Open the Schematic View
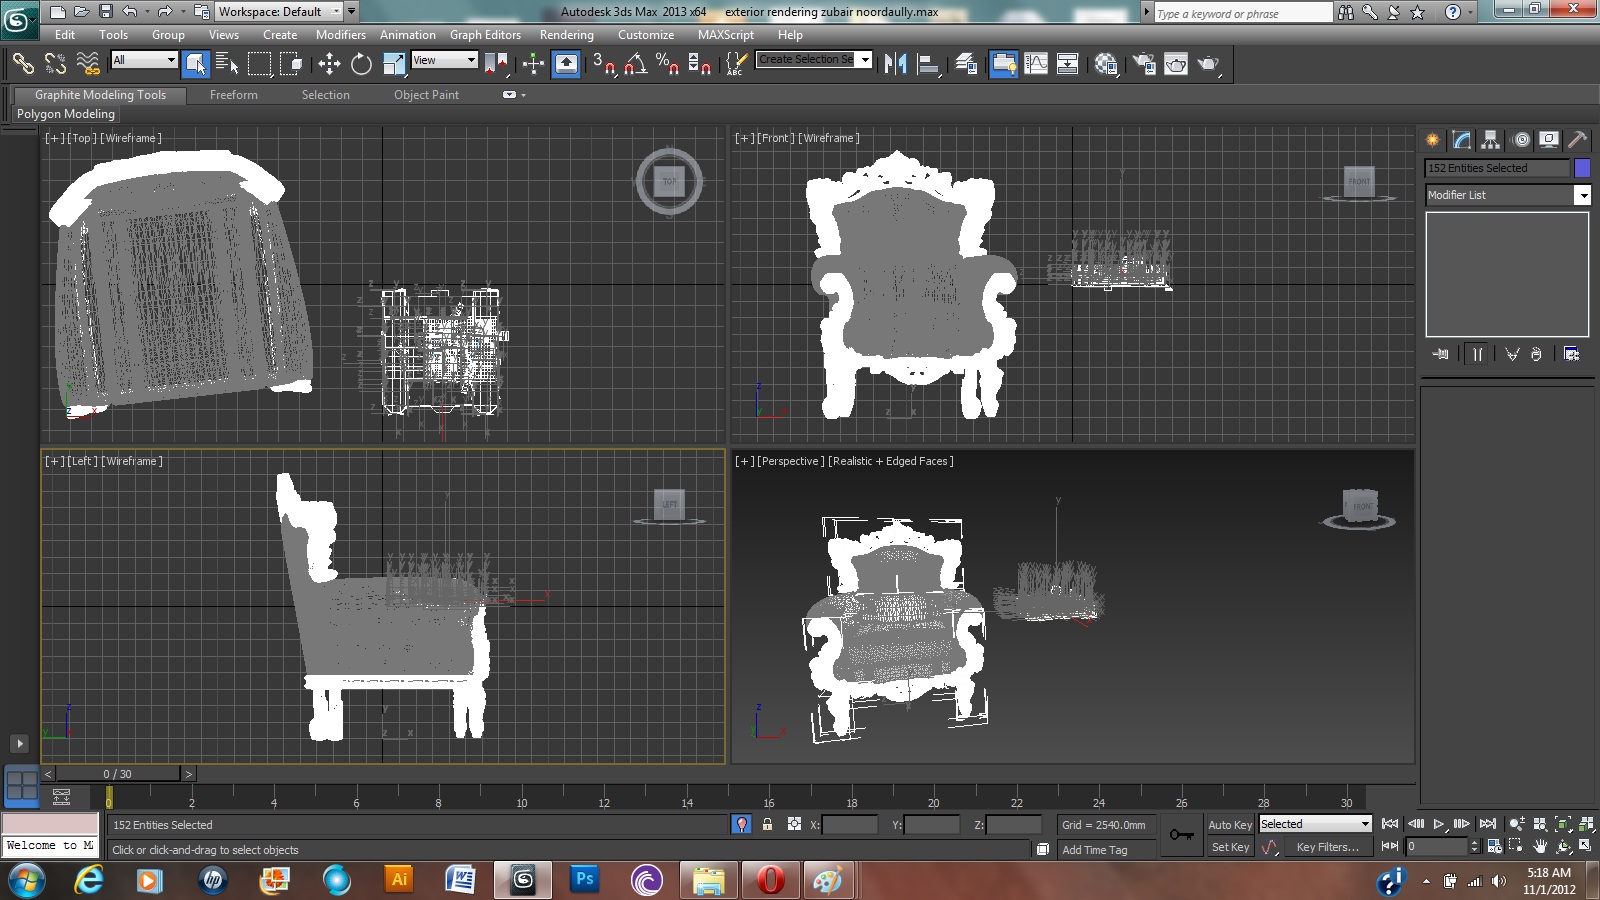This screenshot has height=900, width=1600. pos(1068,64)
